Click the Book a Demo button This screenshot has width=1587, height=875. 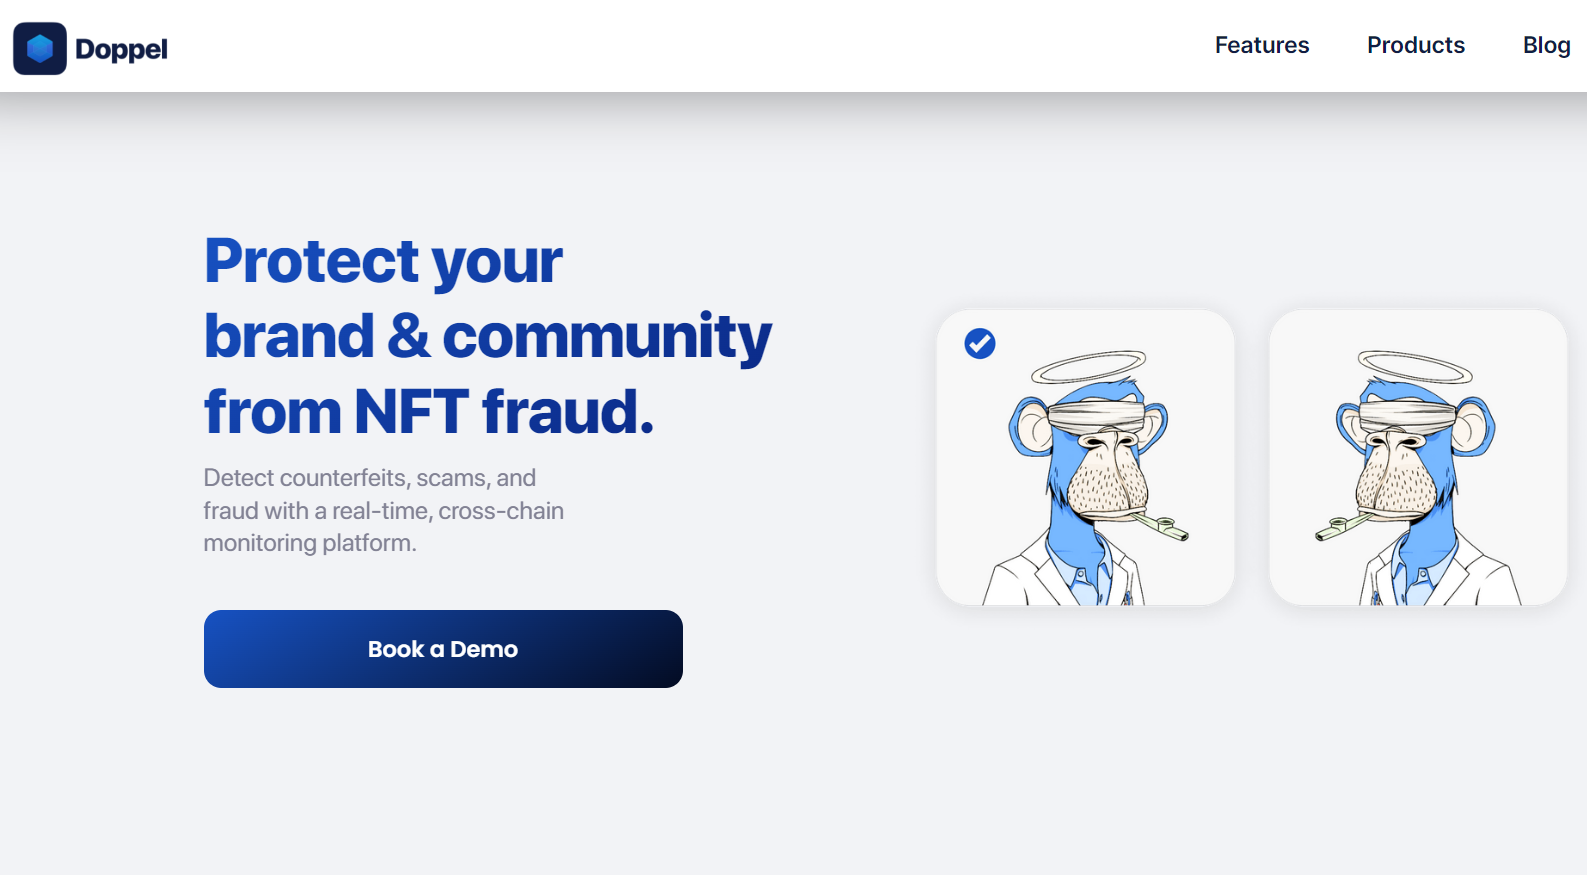click(443, 649)
